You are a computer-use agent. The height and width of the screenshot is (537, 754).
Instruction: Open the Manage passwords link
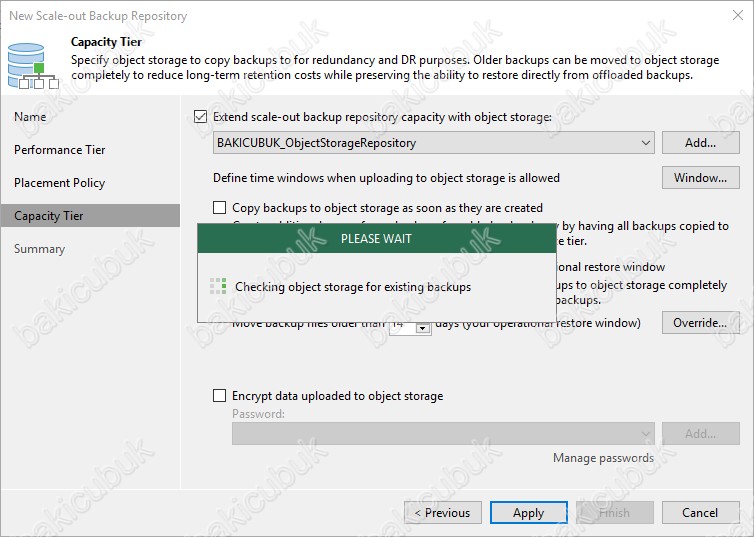click(603, 458)
